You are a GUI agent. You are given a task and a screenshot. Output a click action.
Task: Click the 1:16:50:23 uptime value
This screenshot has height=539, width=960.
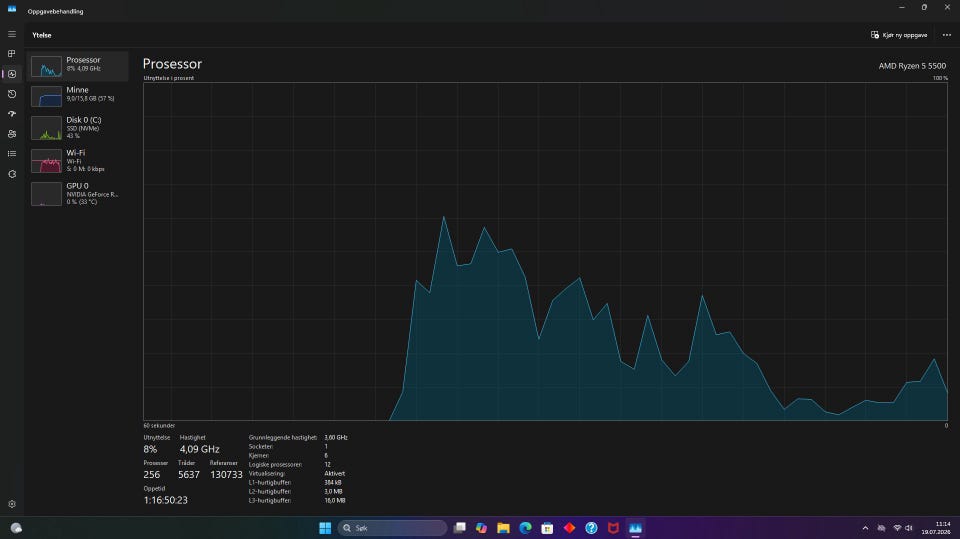pos(166,500)
